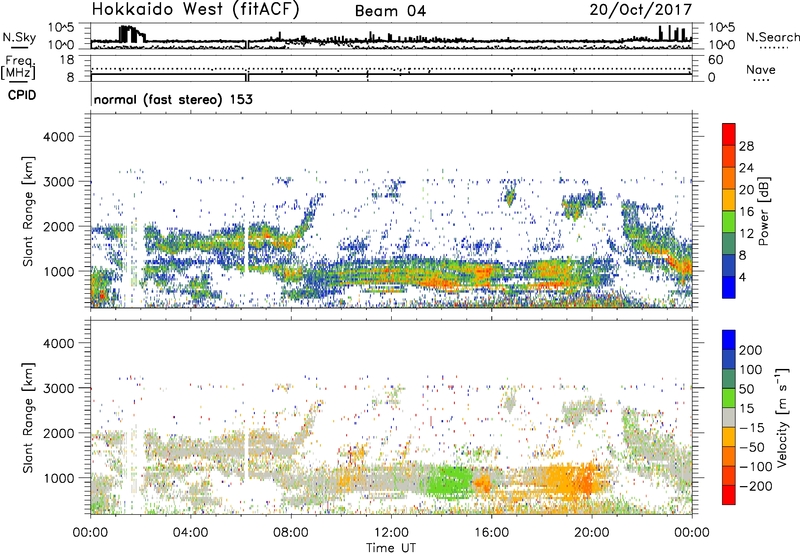Click the '60' Nave axis tick label
The image size is (800, 554).
tap(716, 60)
